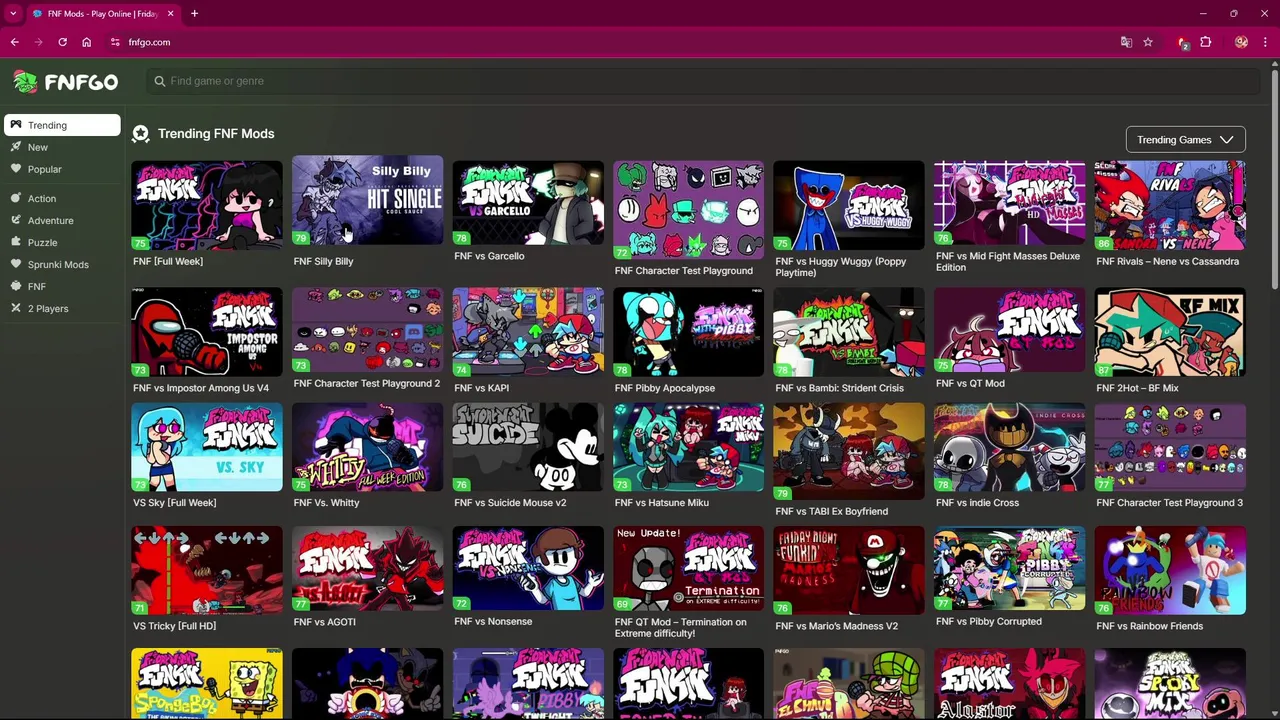Open FNF Vs. Whitty thumbnail

coord(367,447)
